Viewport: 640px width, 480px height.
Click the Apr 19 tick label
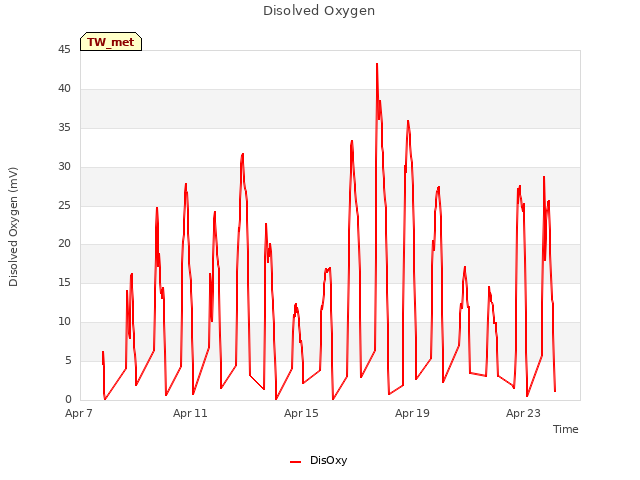[412, 413]
